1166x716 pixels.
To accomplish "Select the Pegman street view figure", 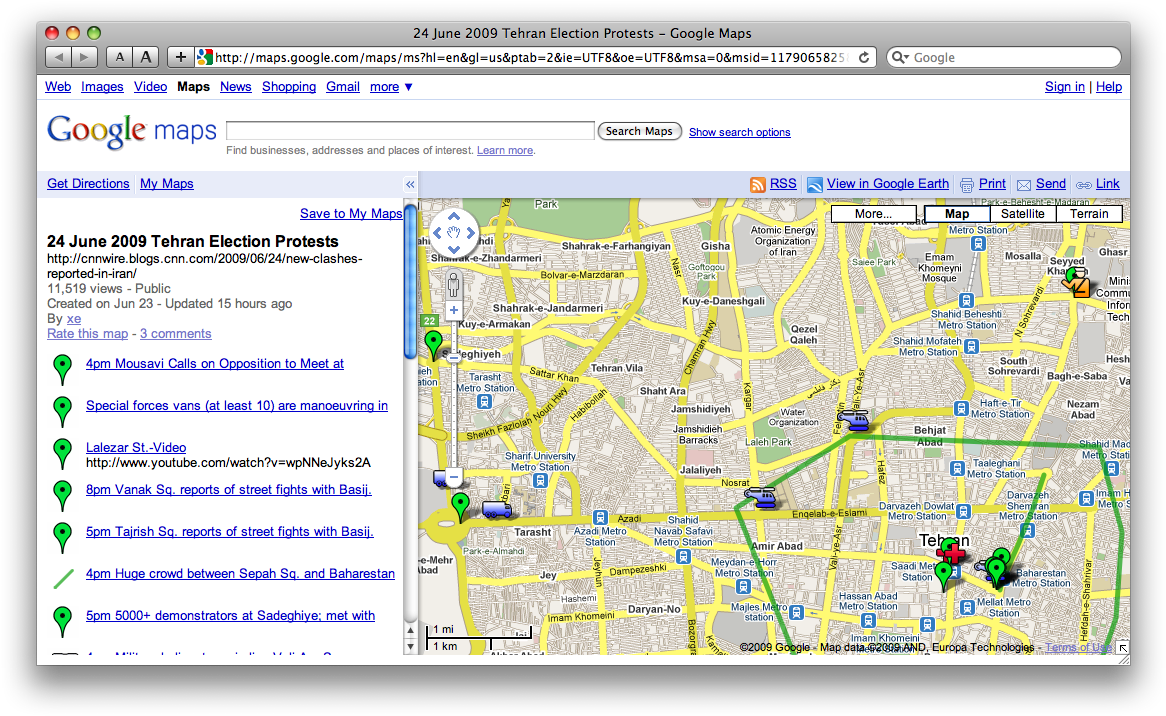I will tap(453, 286).
